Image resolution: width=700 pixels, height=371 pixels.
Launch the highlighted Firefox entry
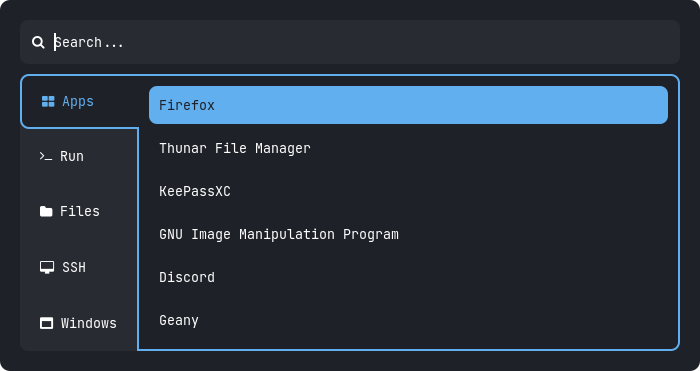(408, 105)
